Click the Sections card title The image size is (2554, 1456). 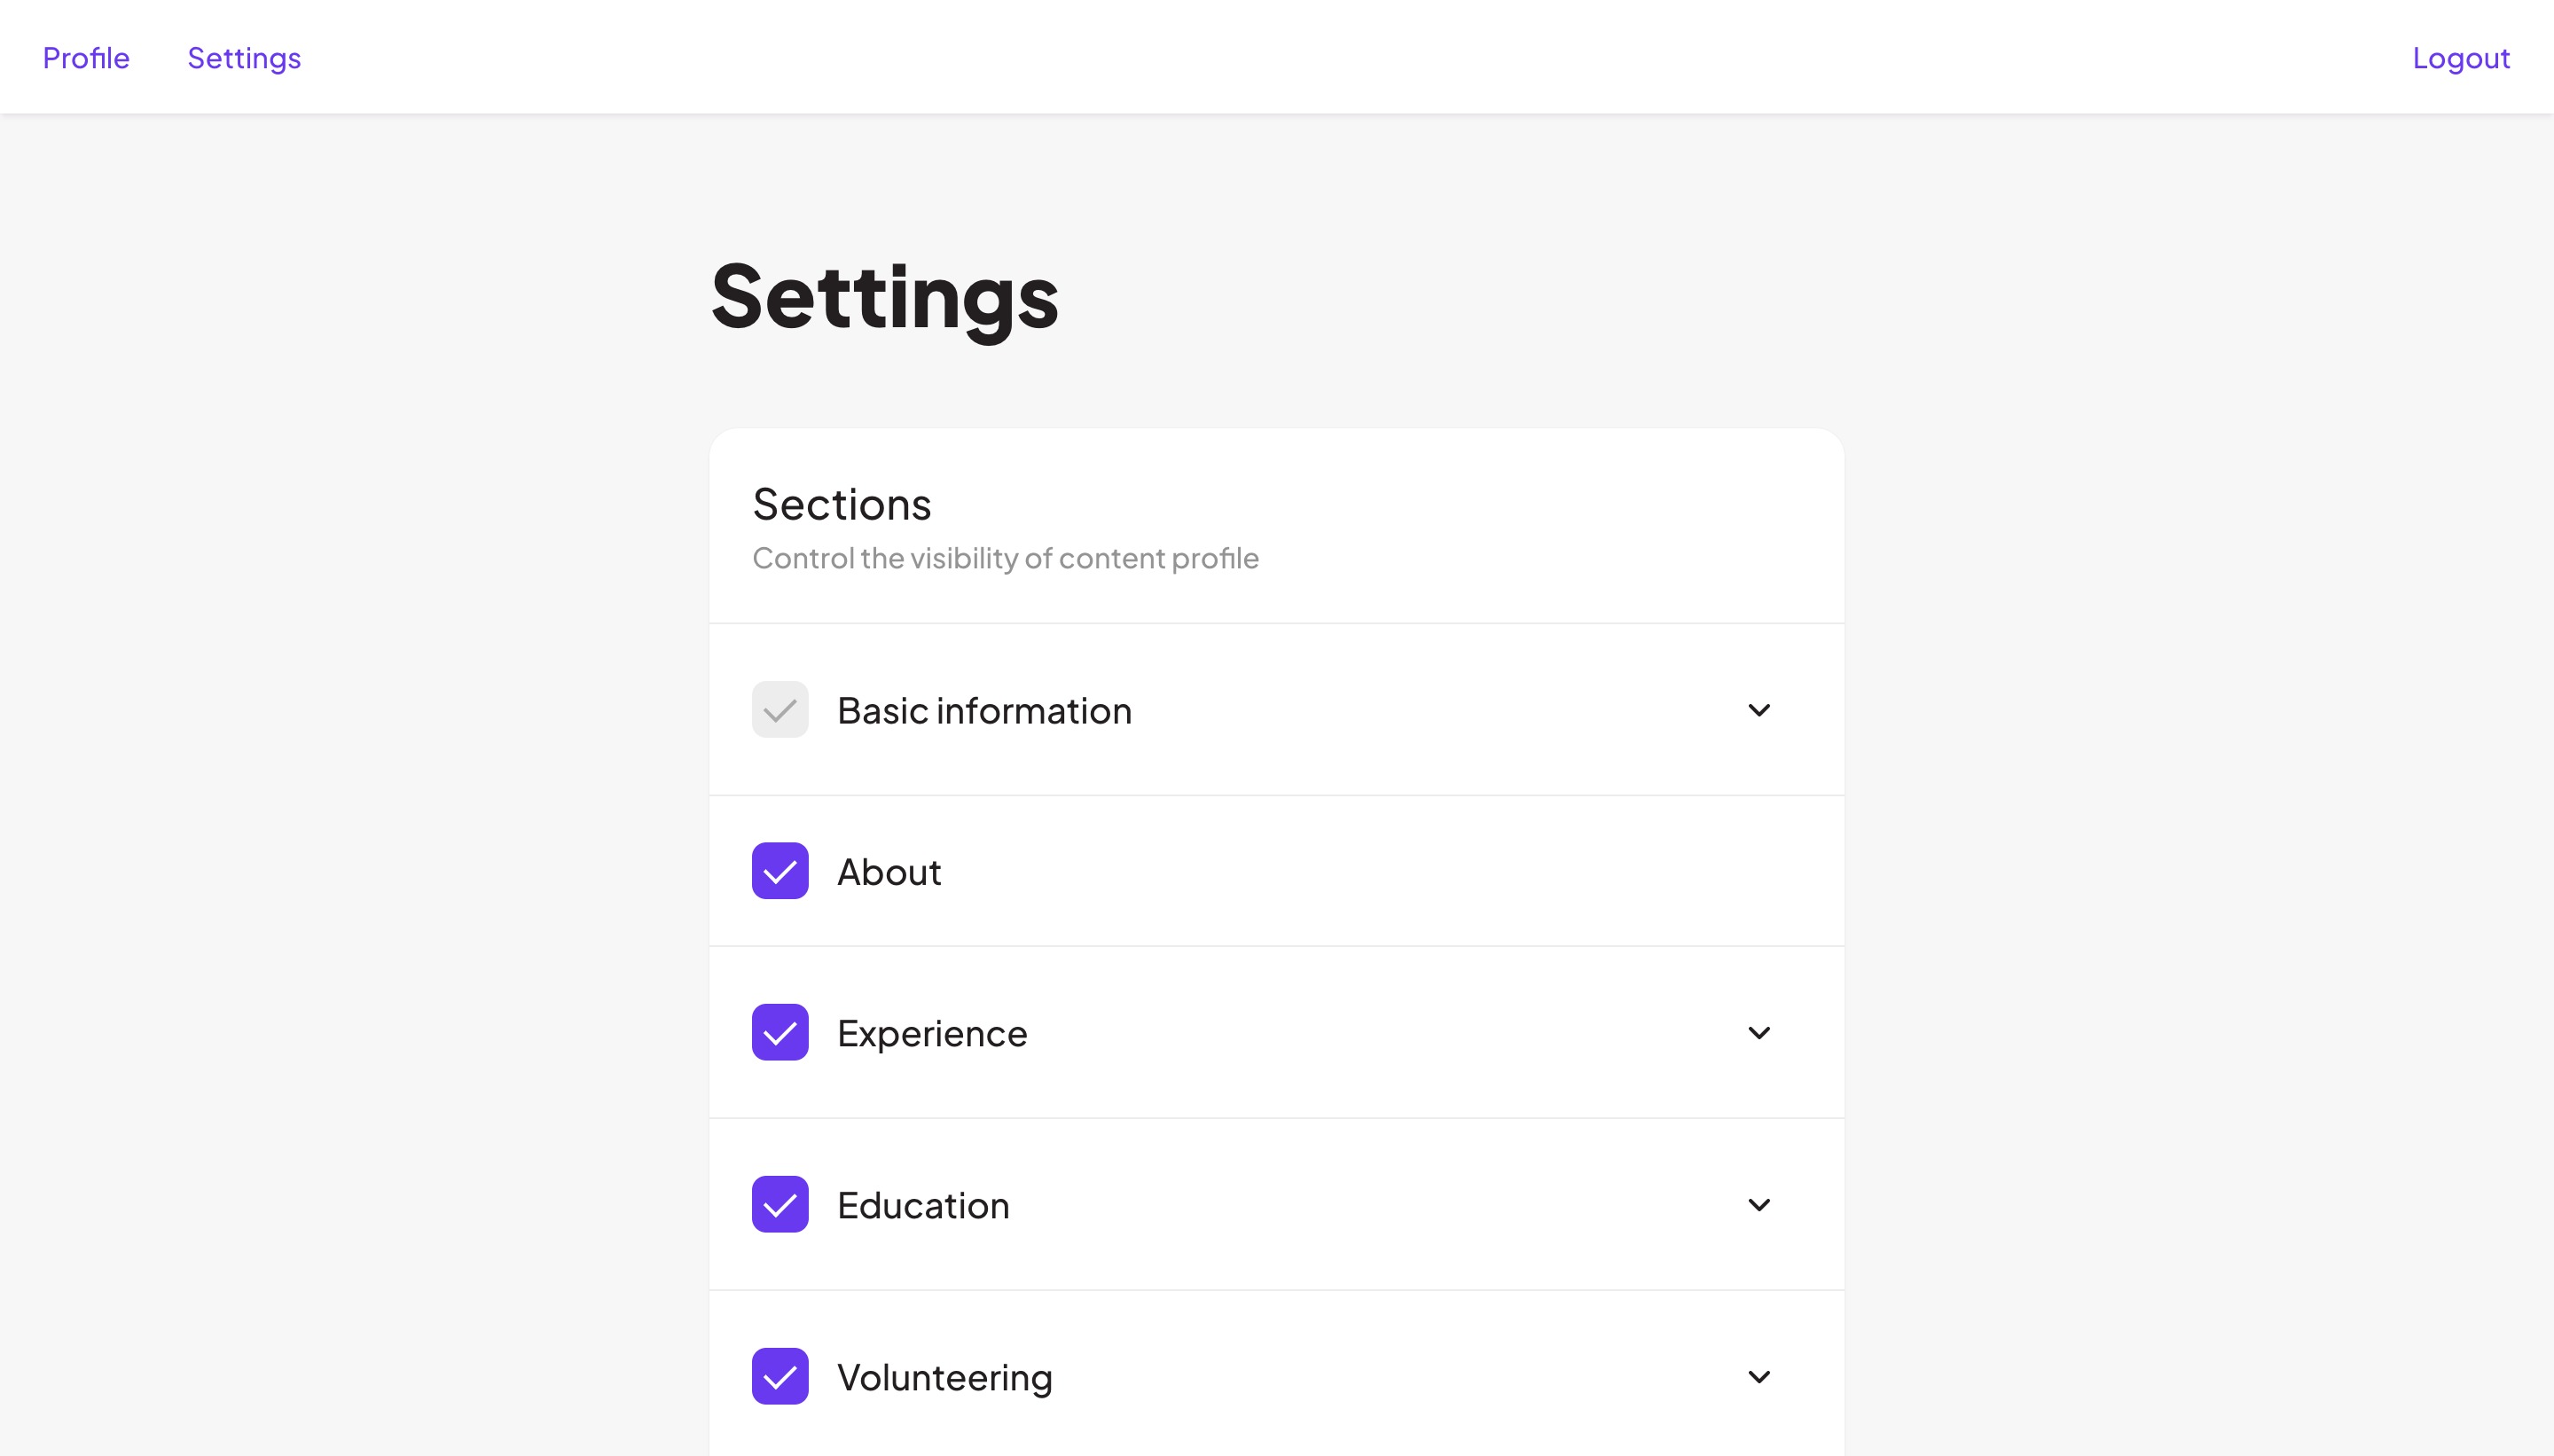click(x=842, y=504)
